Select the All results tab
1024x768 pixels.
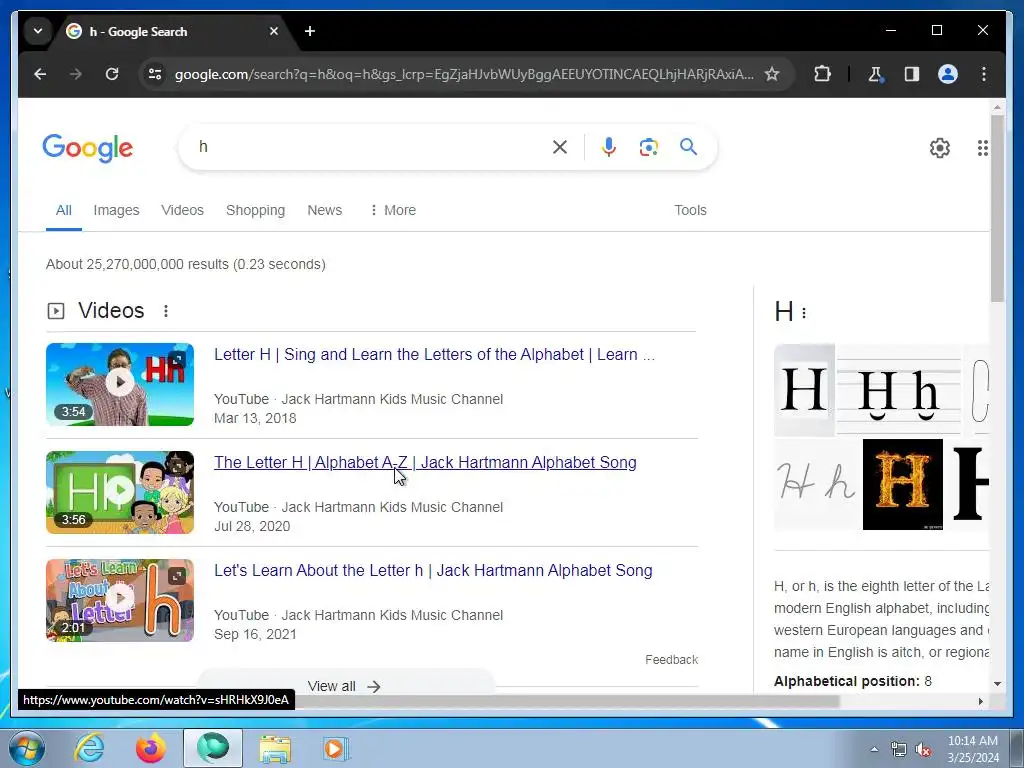[63, 210]
